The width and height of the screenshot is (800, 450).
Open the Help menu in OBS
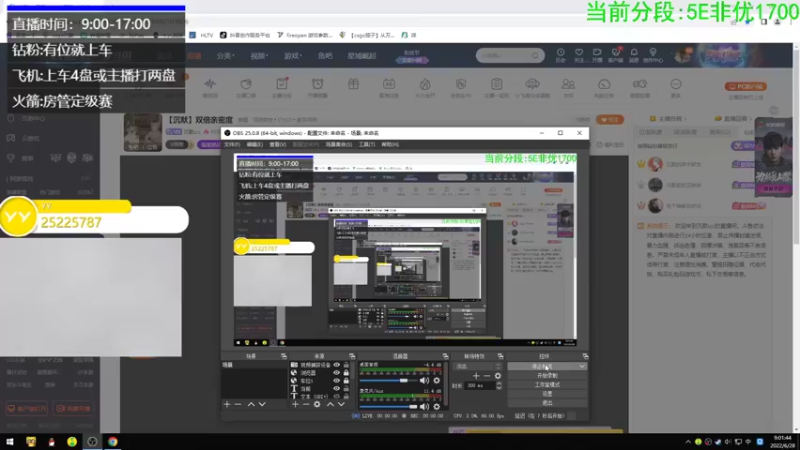click(390, 144)
